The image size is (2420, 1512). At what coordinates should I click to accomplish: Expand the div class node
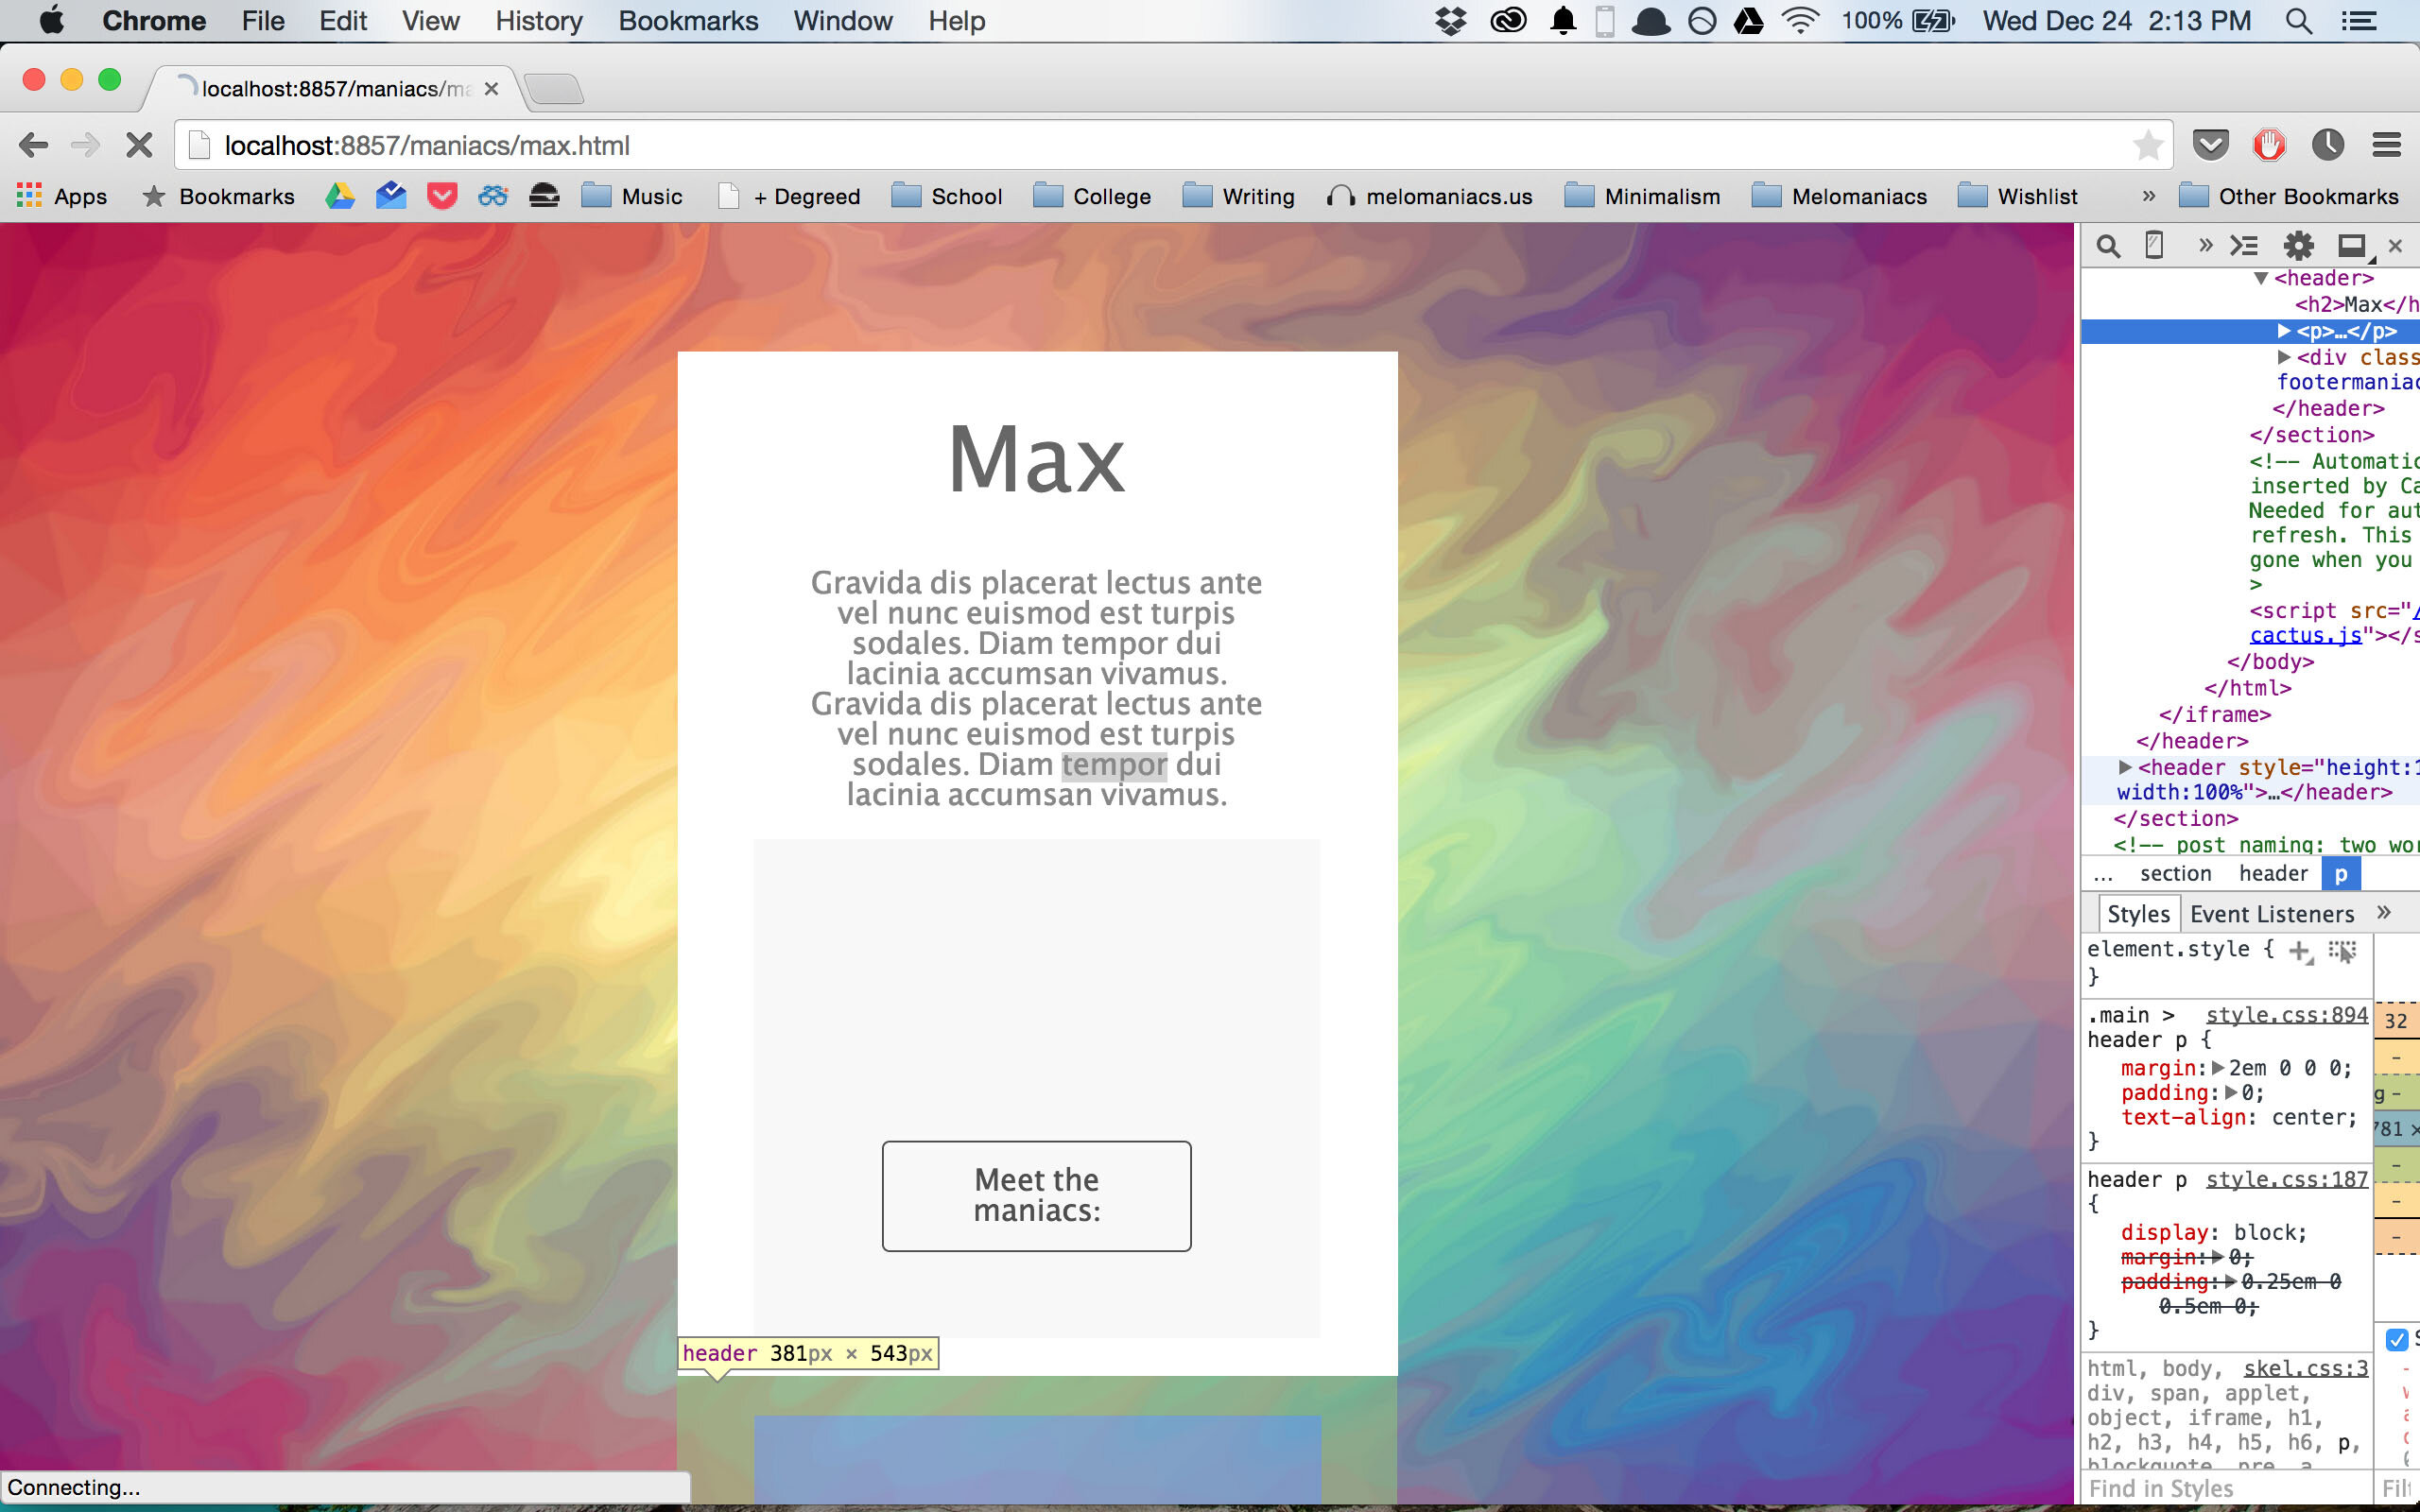2284,357
